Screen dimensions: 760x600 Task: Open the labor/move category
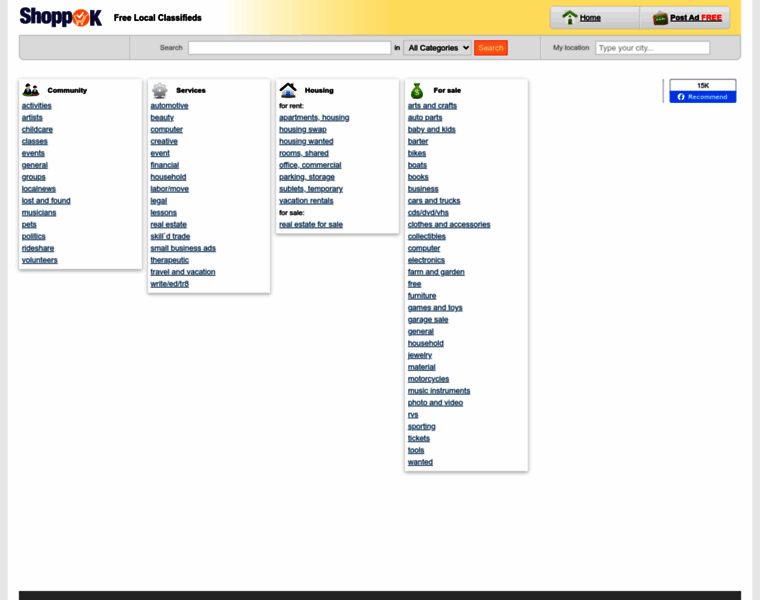[169, 189]
